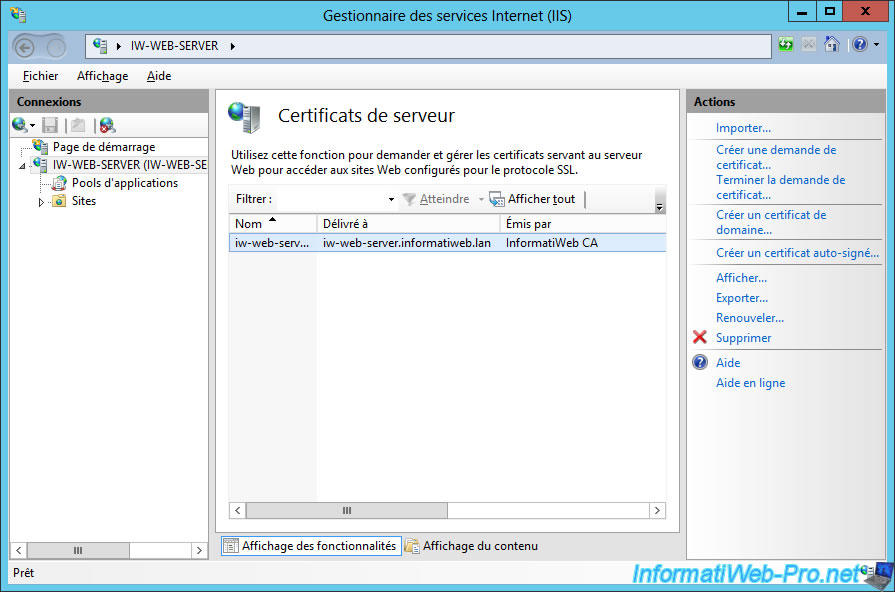Click the Importer... action link

point(743,128)
